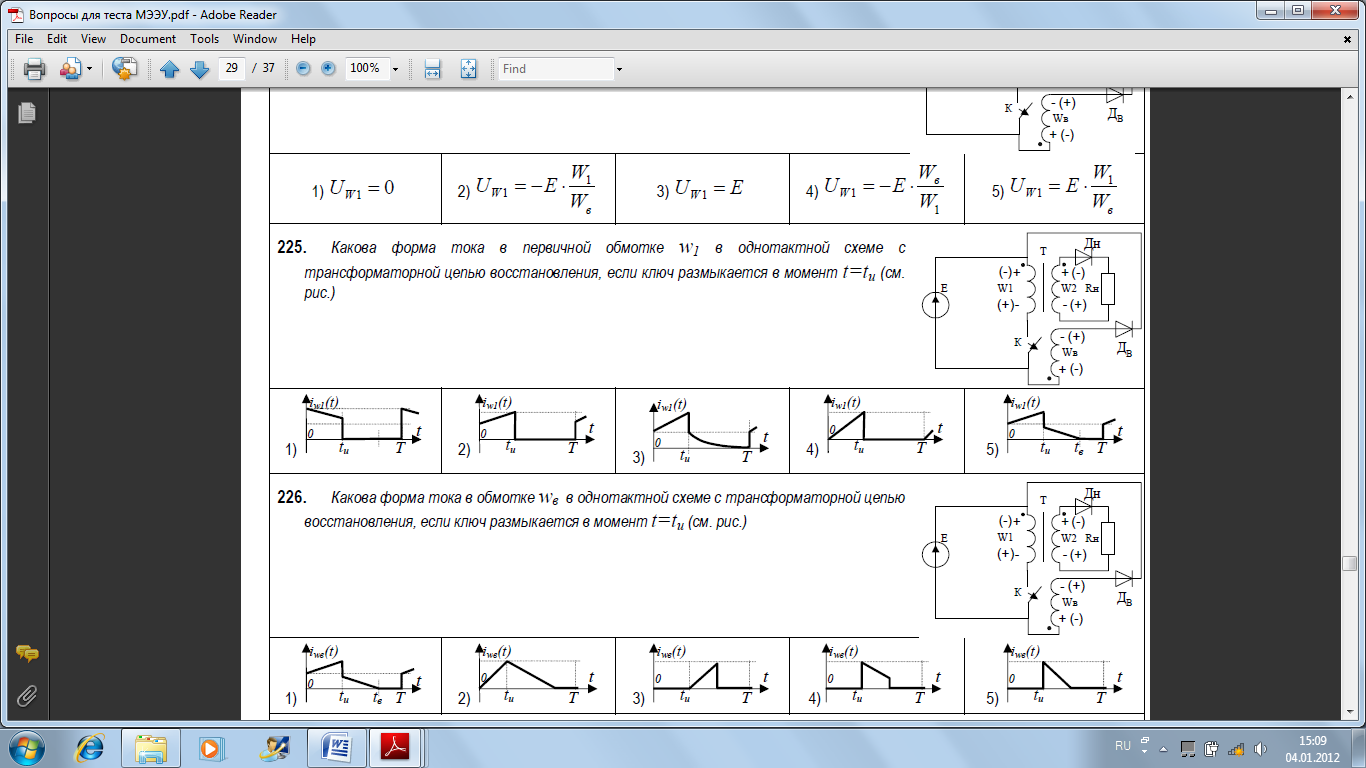Select the fit width scrolling icon
Viewport: 1366px width, 768px height.
pos(432,69)
